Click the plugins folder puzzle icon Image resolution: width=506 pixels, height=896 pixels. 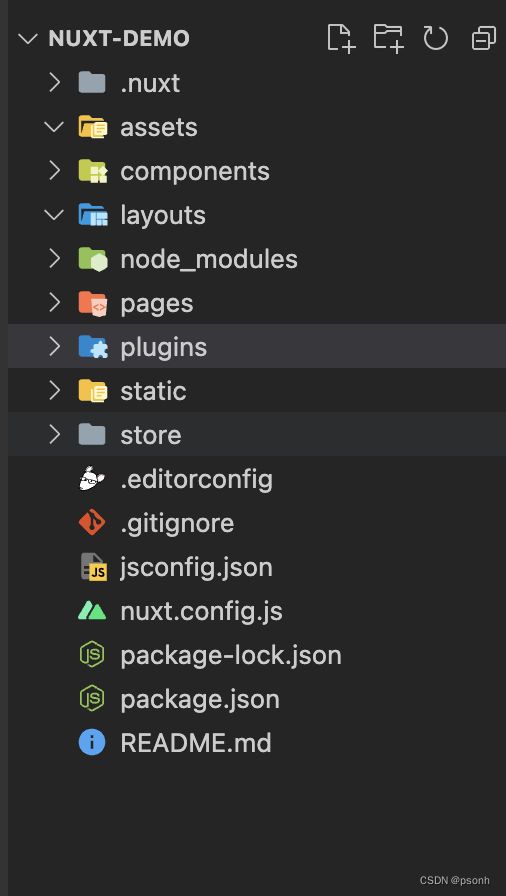pyautogui.click(x=93, y=347)
